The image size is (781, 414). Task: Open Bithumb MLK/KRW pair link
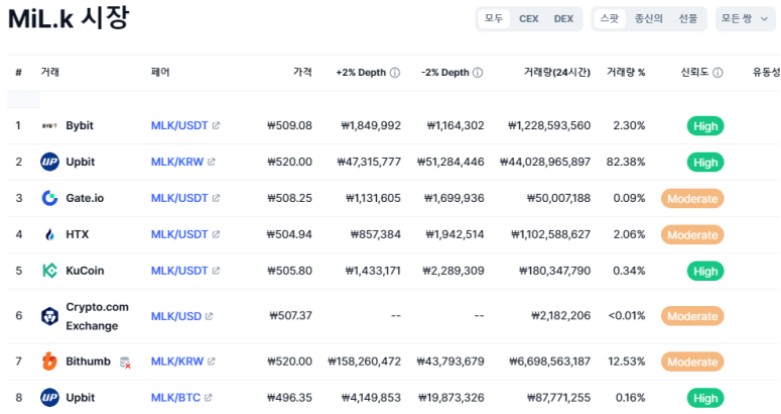point(177,361)
